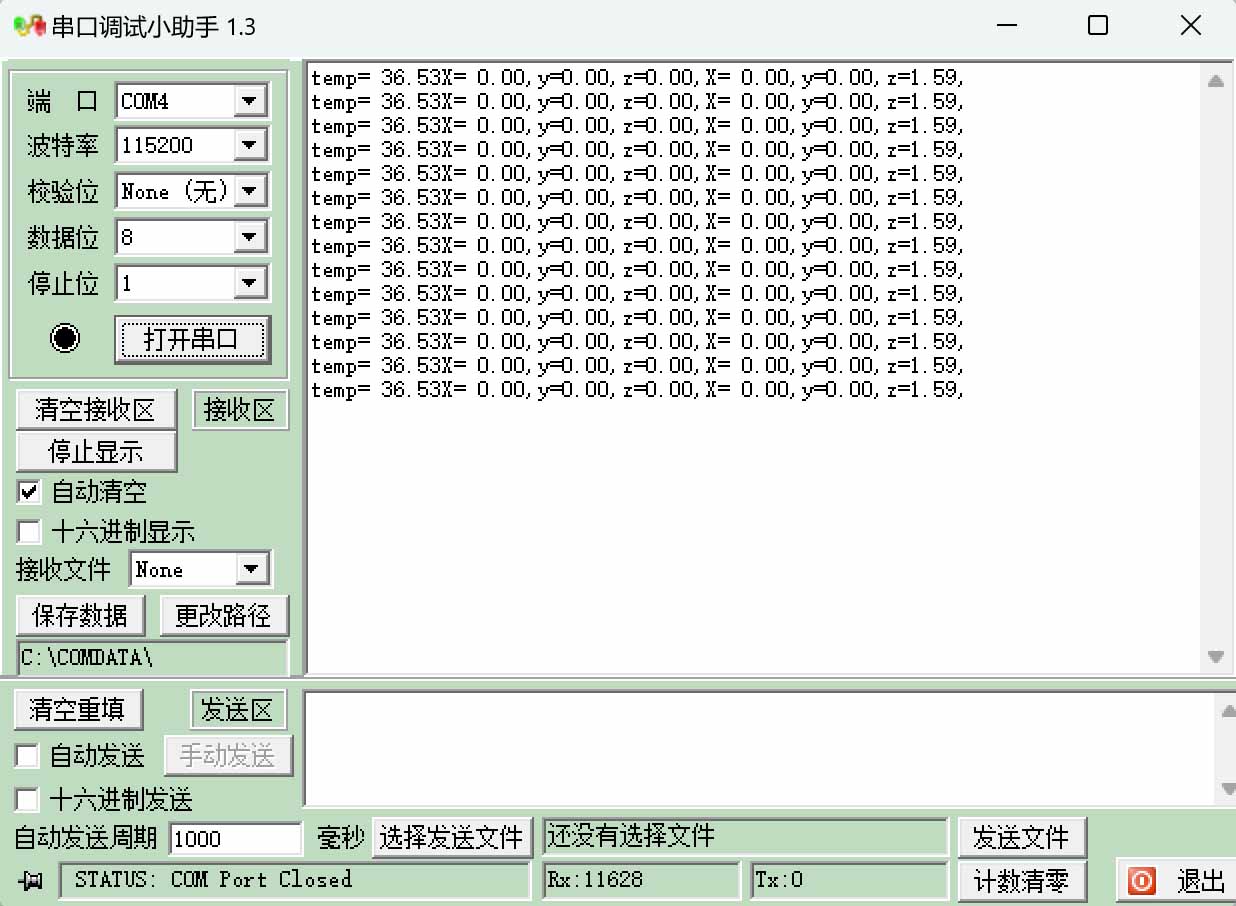Click the 毫秒 label
This screenshot has width=1236, height=906.
341,838
